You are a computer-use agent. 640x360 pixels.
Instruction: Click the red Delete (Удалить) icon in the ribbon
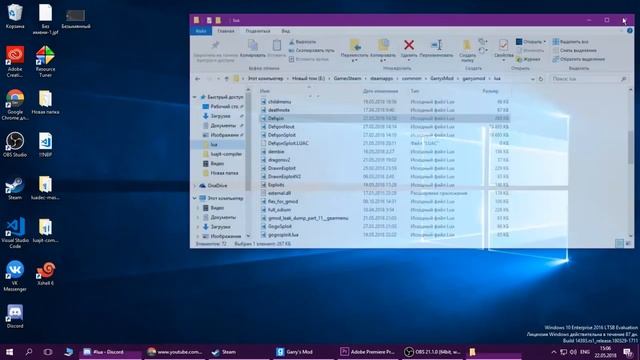(x=409, y=45)
